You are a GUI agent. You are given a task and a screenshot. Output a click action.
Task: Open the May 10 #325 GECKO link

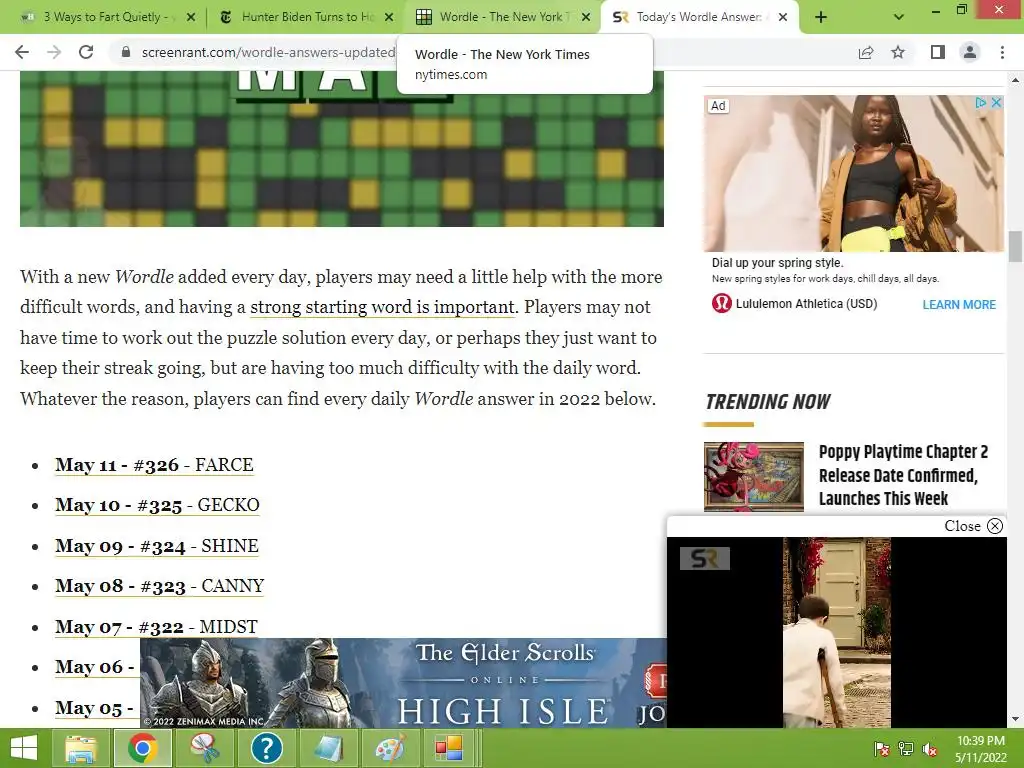coord(157,505)
